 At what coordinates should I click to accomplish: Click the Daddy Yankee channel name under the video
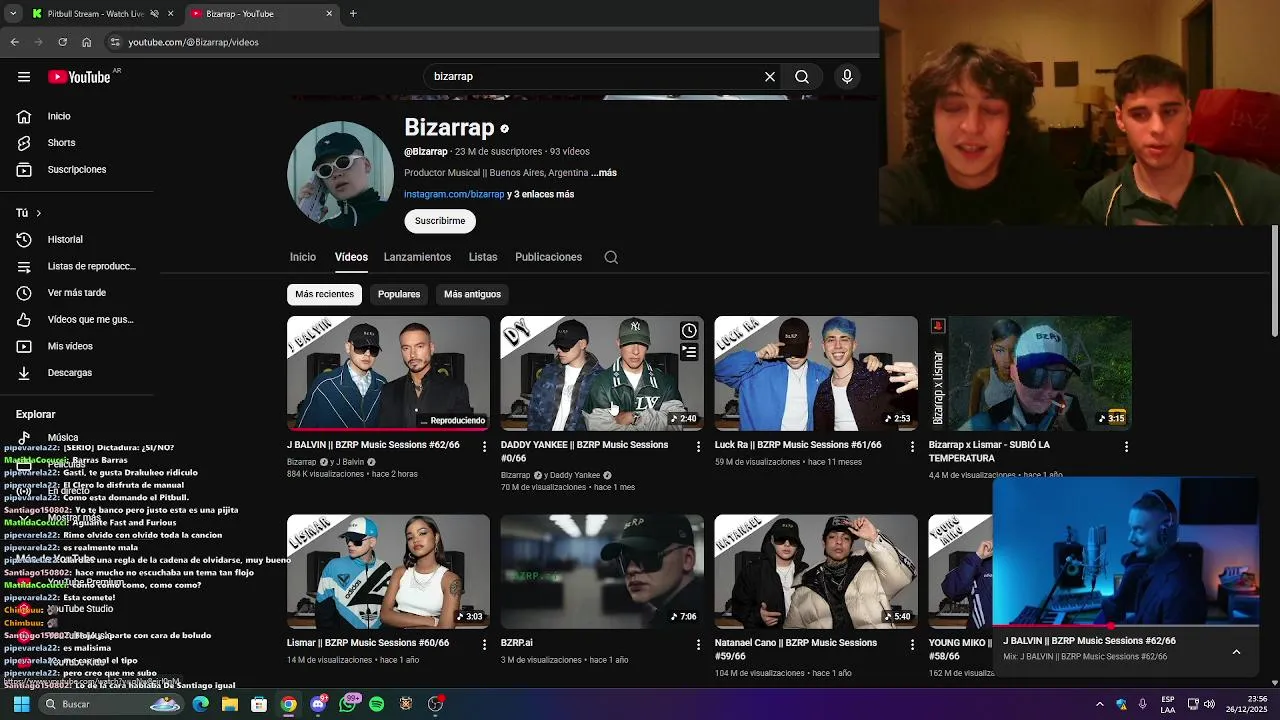575,475
